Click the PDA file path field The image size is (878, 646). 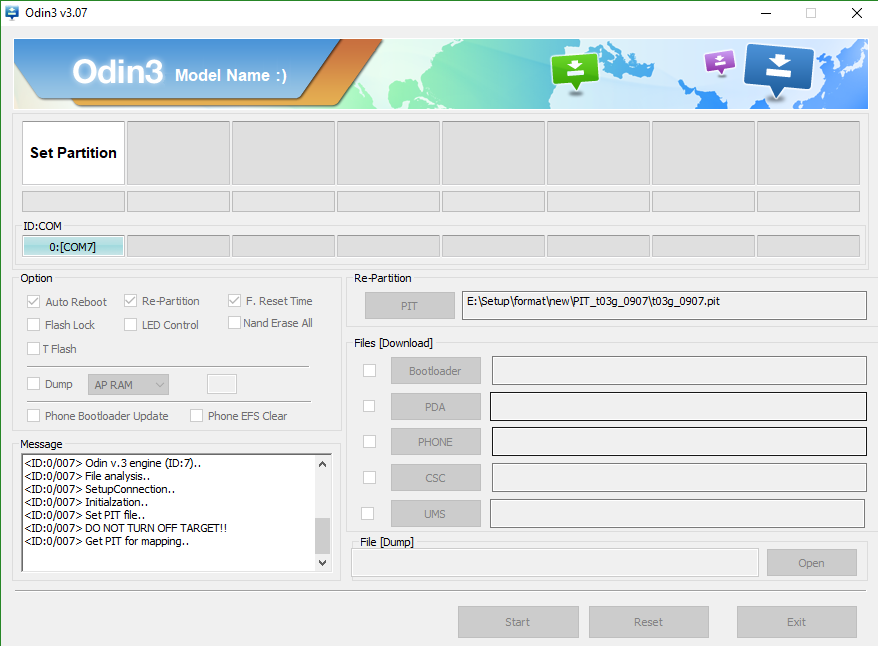coord(678,406)
